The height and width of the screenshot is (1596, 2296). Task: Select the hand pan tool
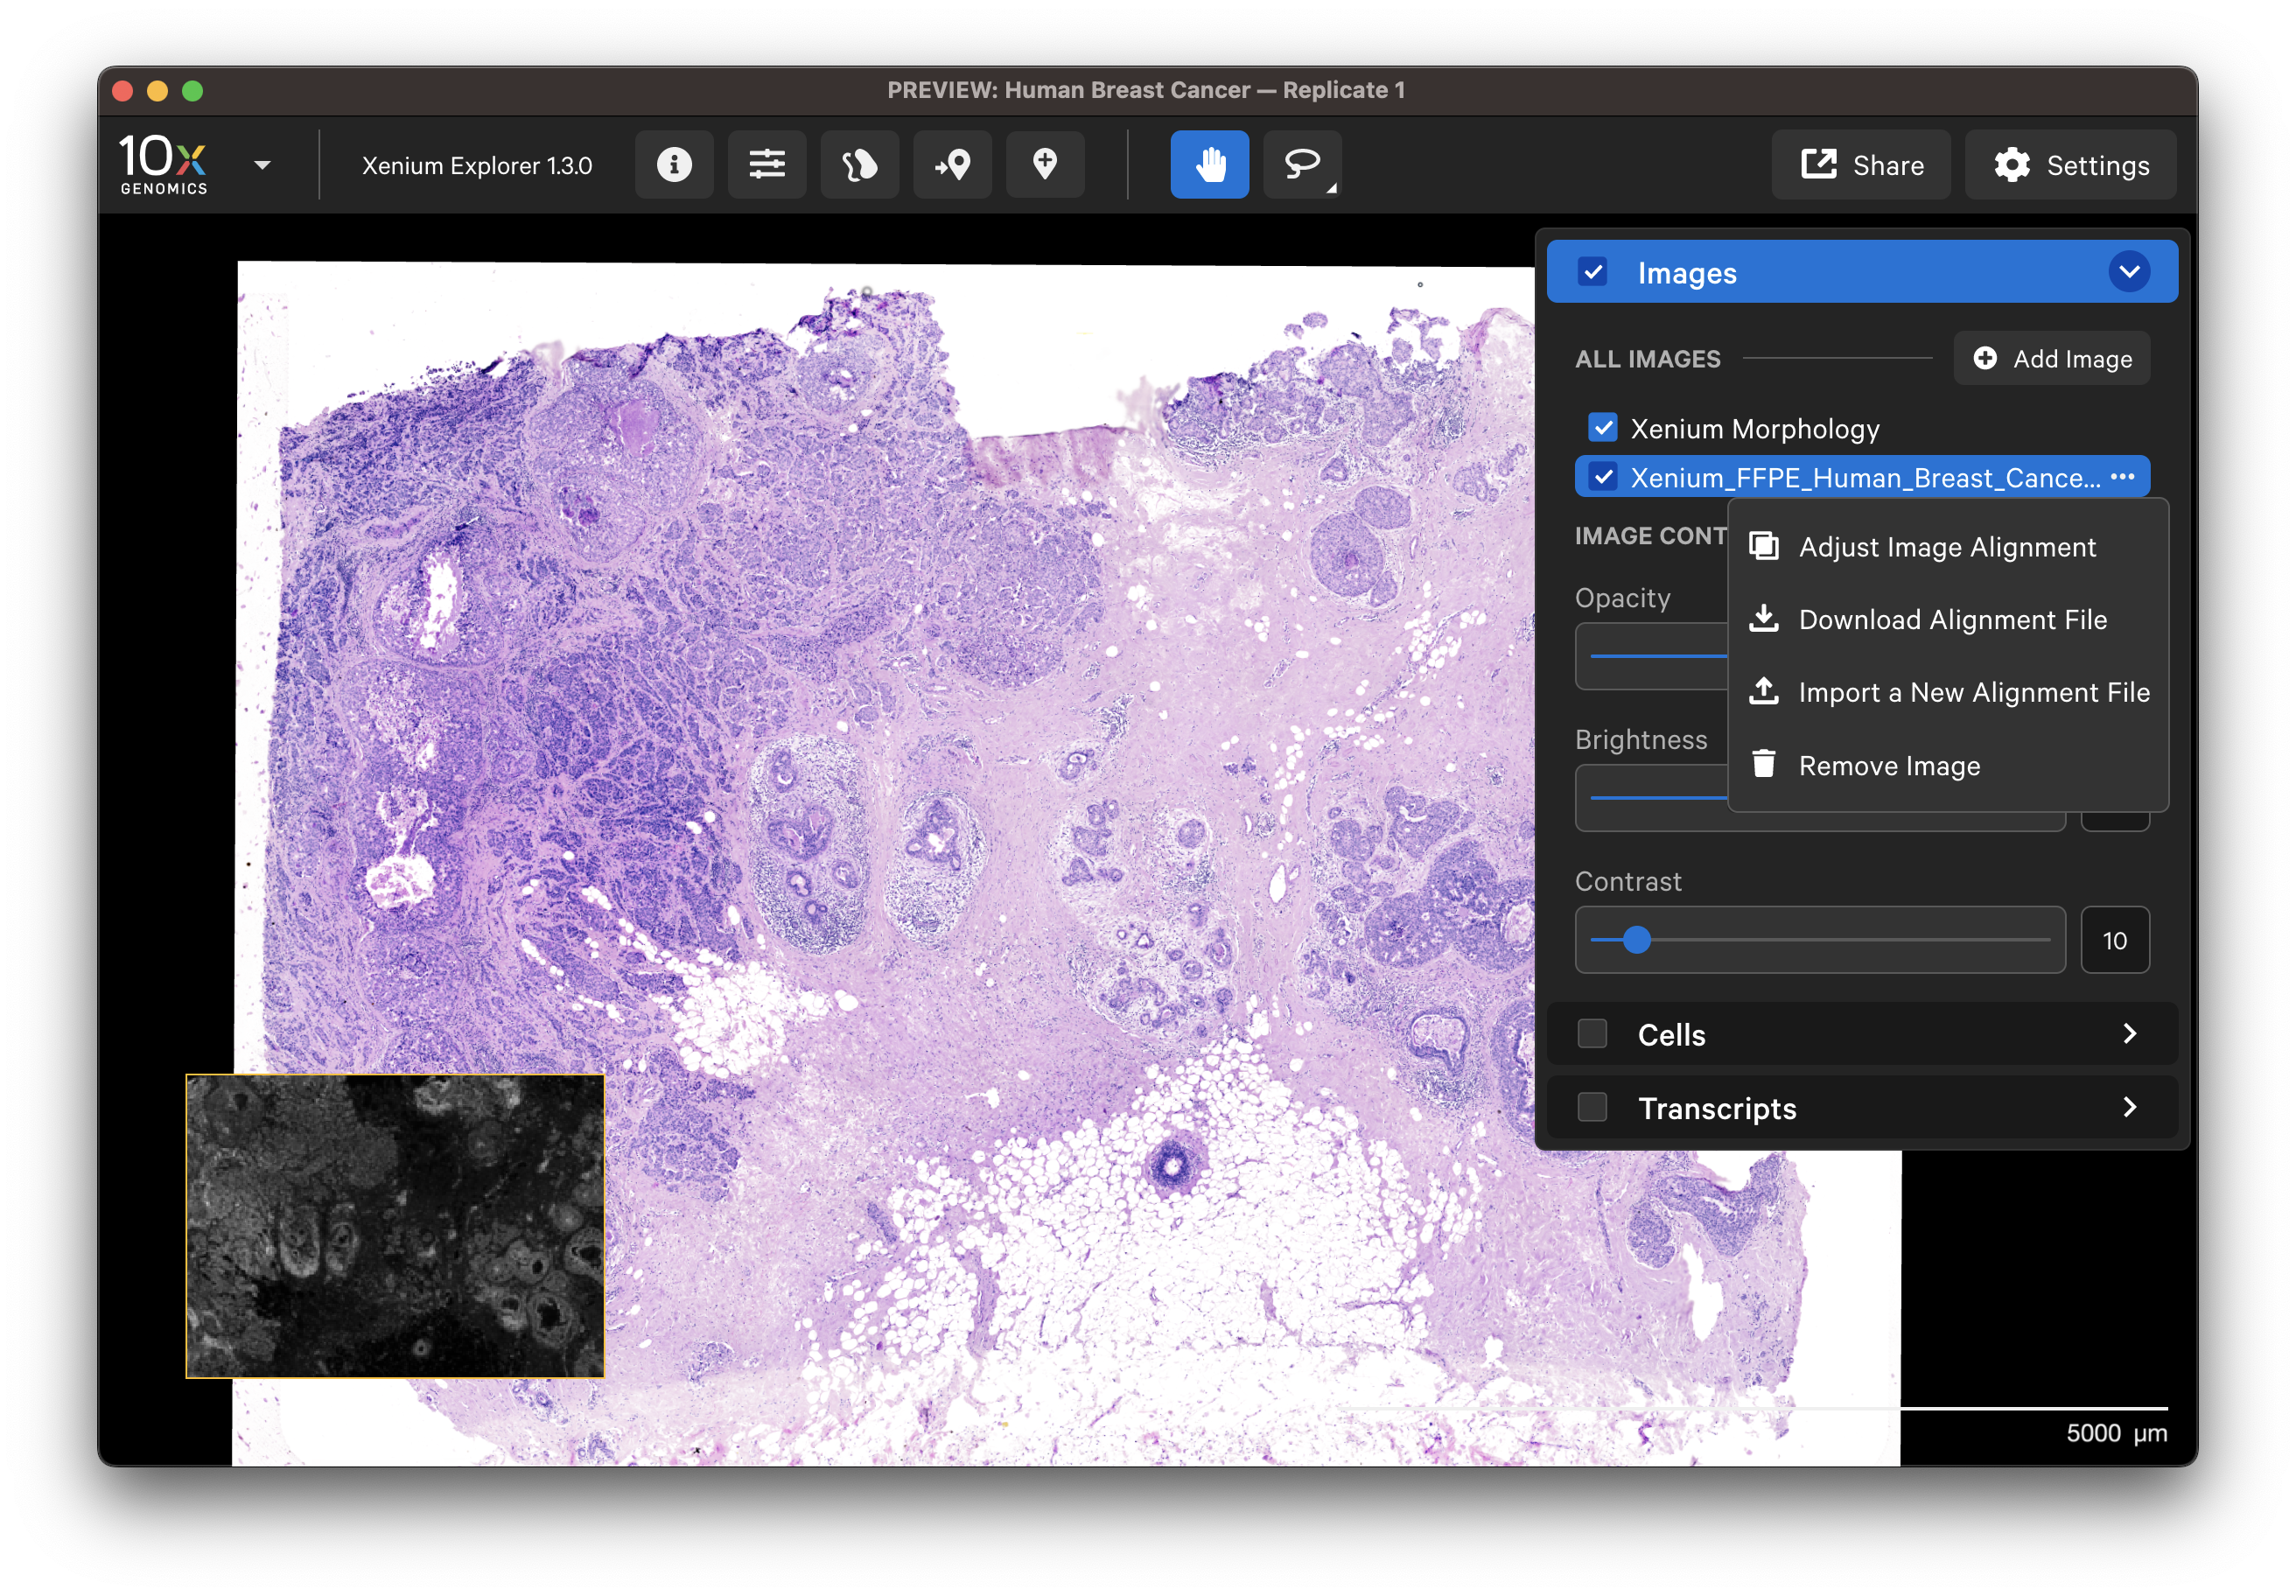click(1209, 164)
